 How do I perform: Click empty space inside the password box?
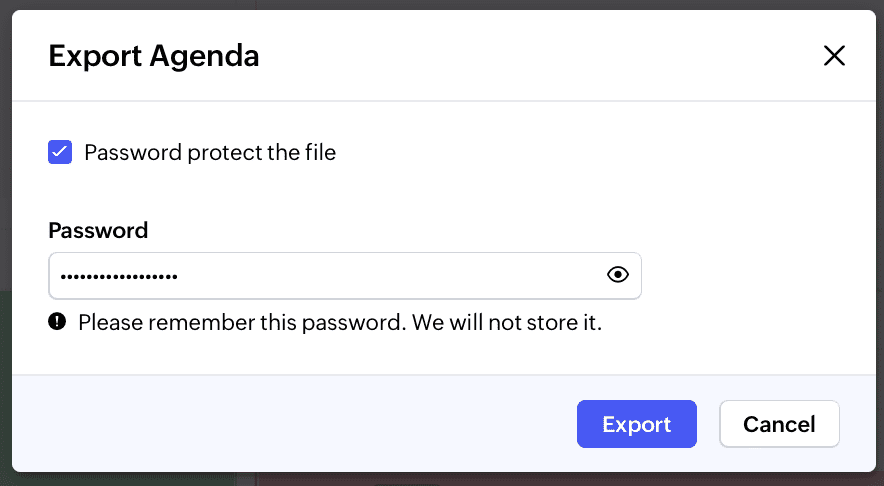pyautogui.click(x=400, y=275)
